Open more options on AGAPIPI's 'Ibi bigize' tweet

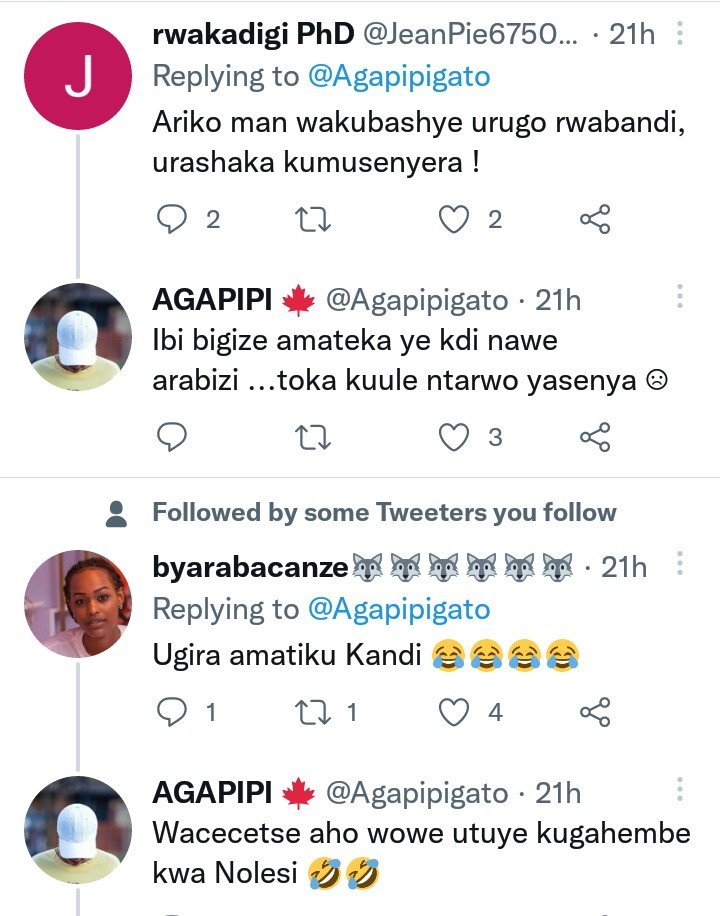pos(680,297)
